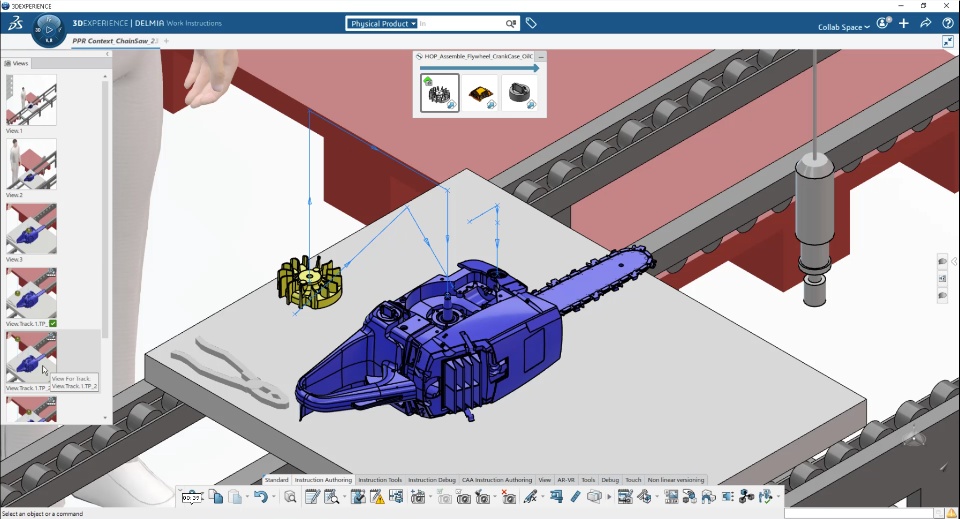Toggle the middle icon on right edge panel

click(942, 278)
